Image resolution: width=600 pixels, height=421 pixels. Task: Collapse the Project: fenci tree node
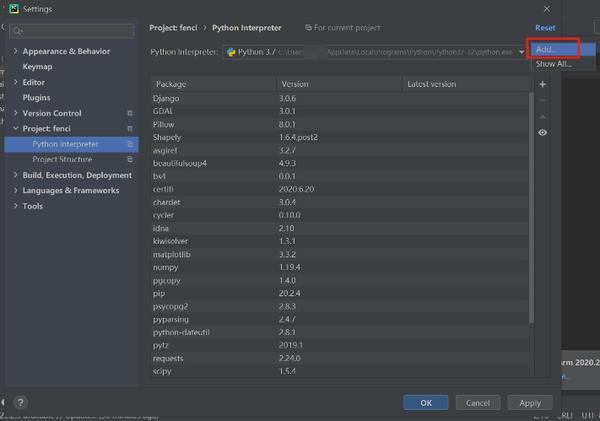click(15, 128)
